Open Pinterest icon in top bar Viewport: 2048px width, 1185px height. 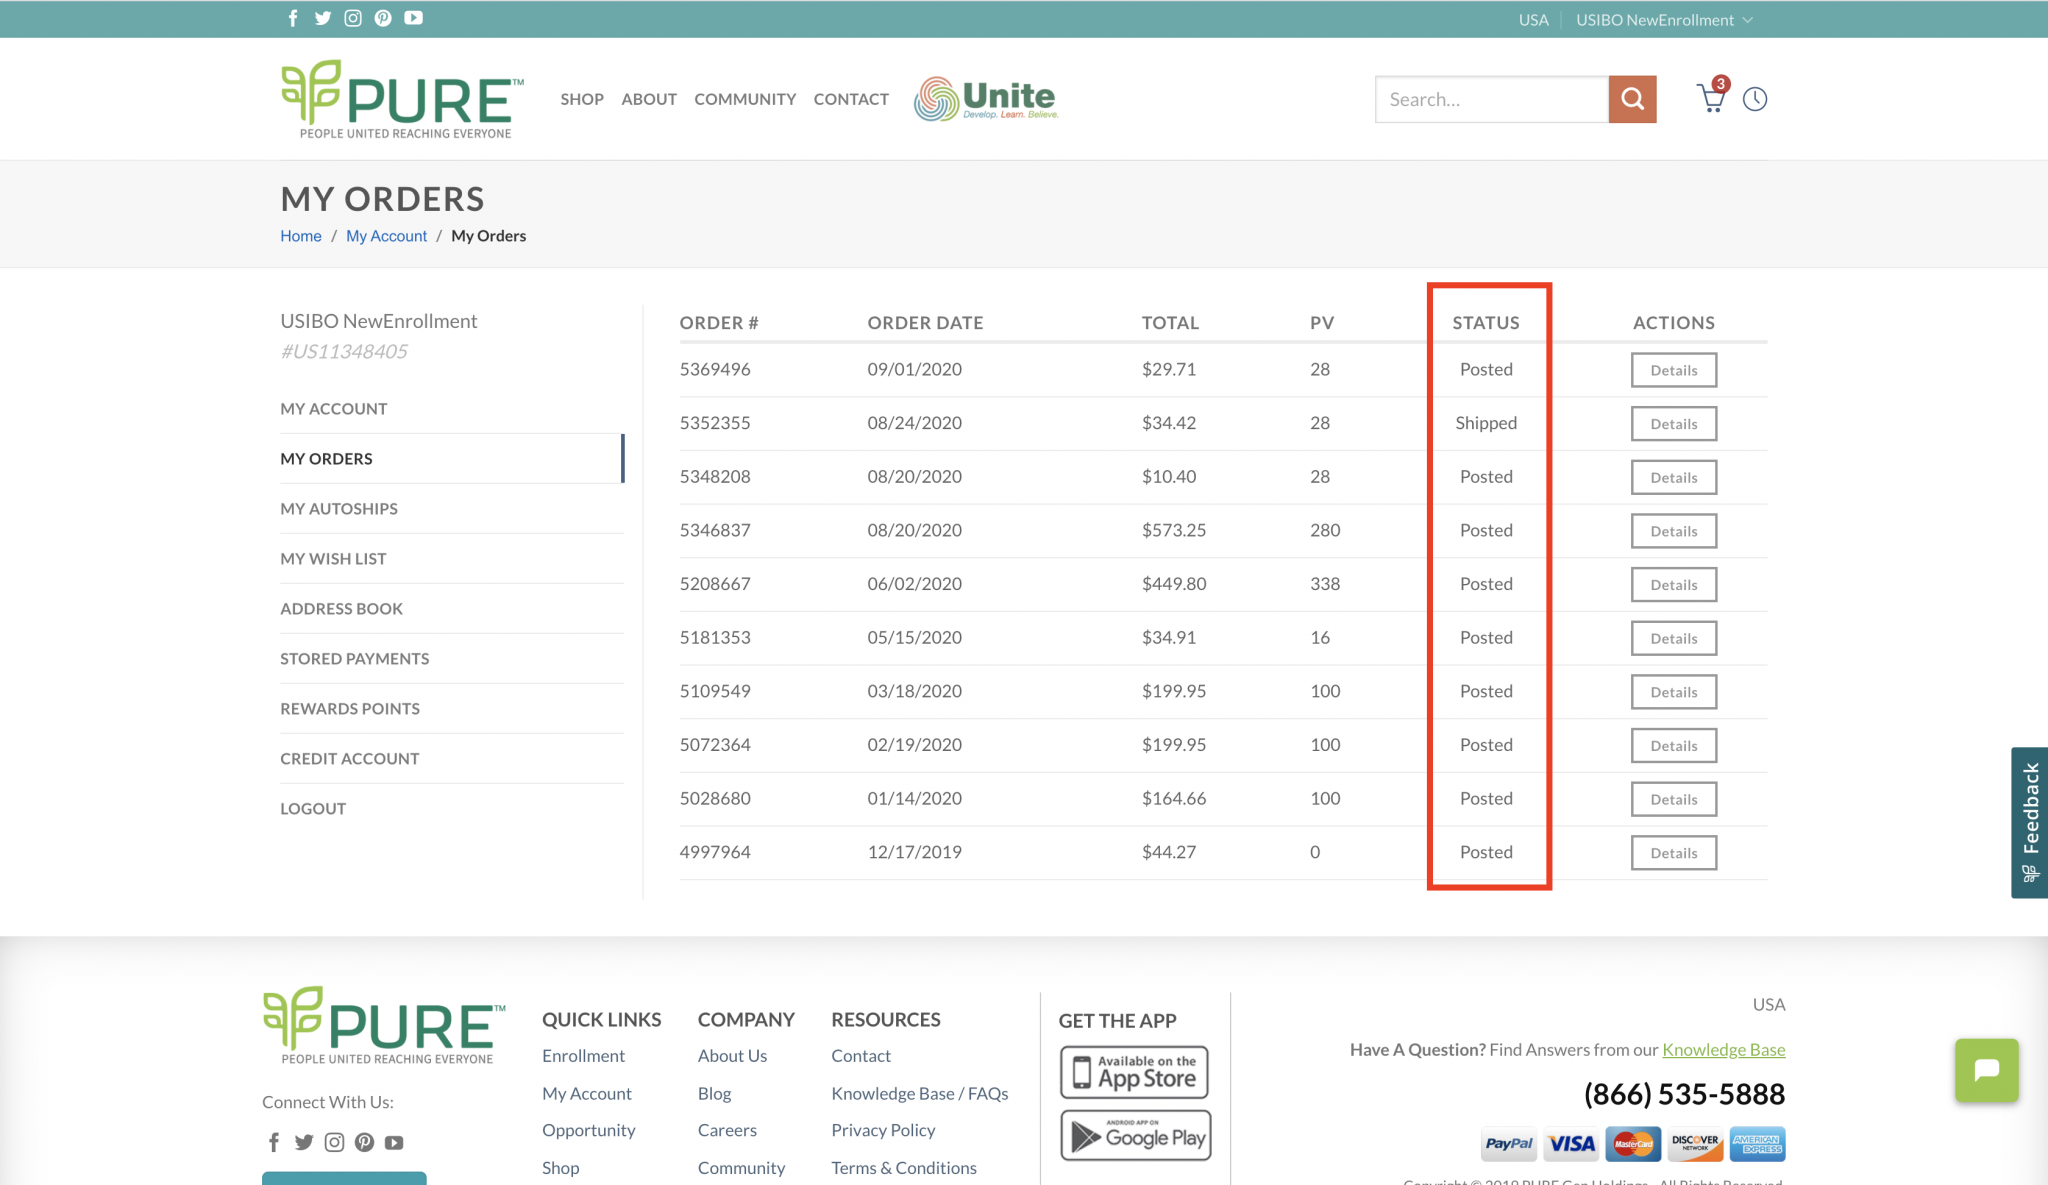coord(383,18)
